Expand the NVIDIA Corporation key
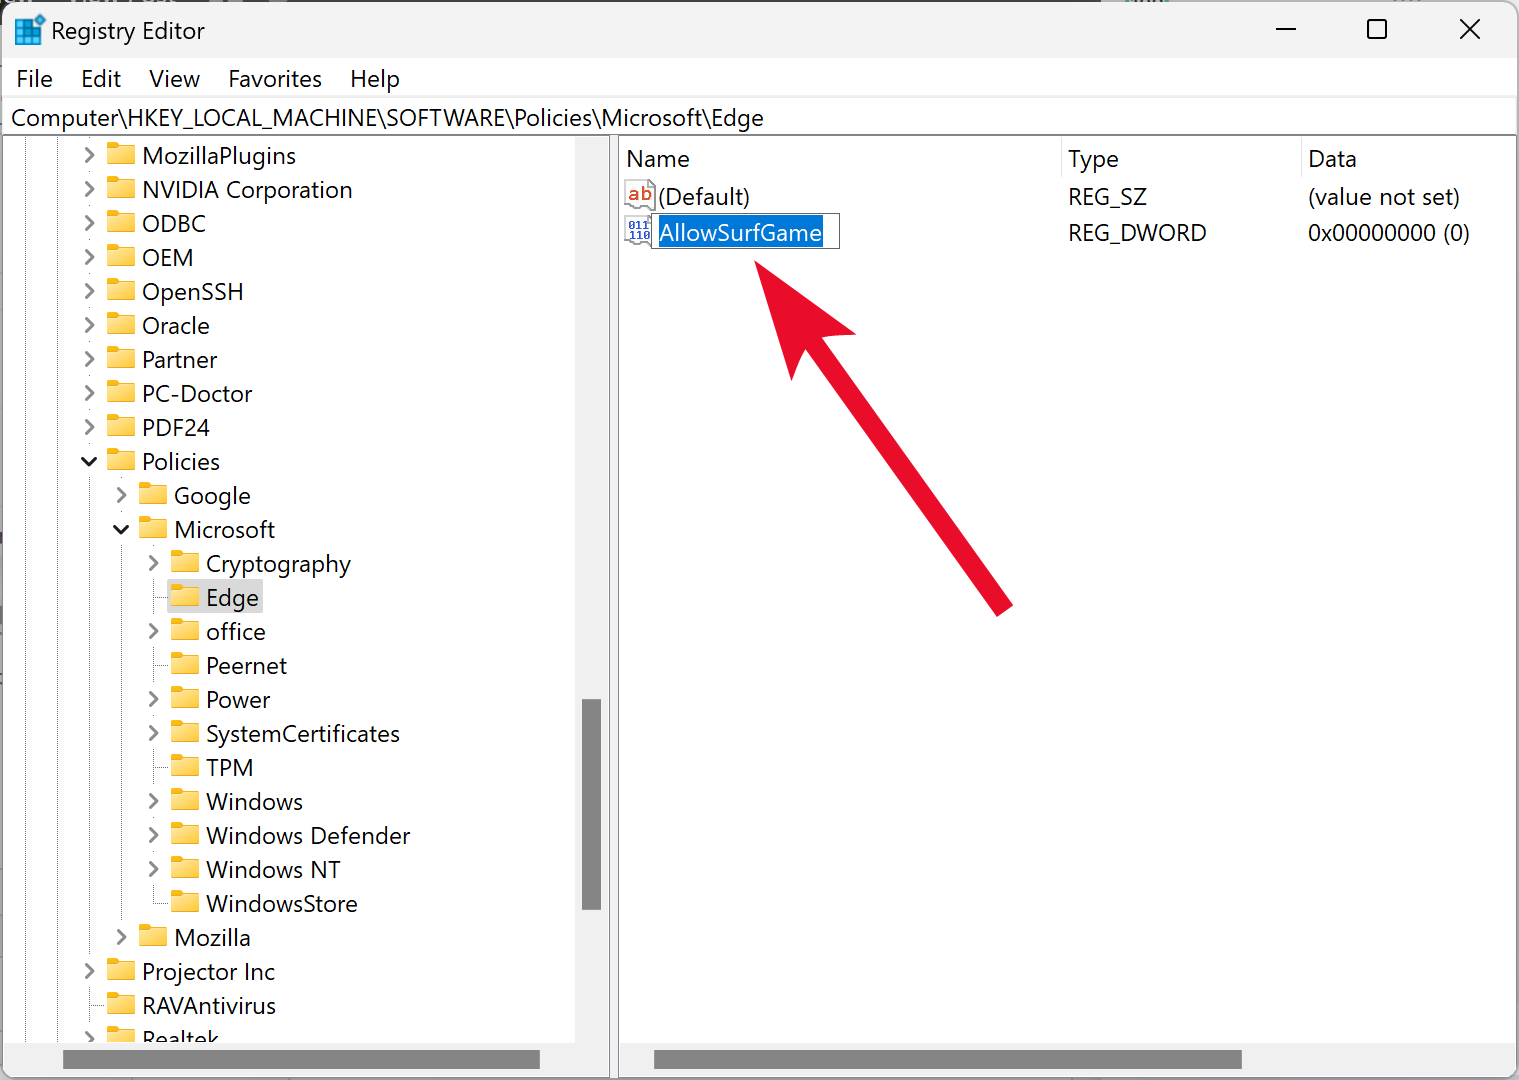1519x1080 pixels. click(x=89, y=189)
